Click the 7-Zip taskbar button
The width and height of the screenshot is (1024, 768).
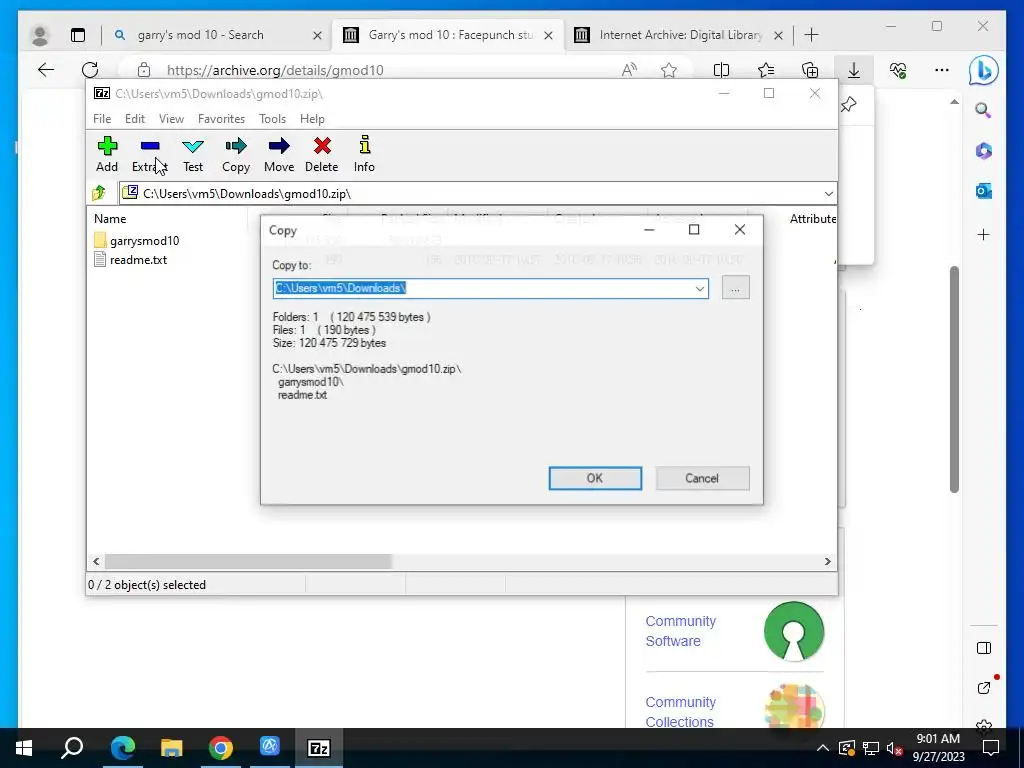(319, 748)
